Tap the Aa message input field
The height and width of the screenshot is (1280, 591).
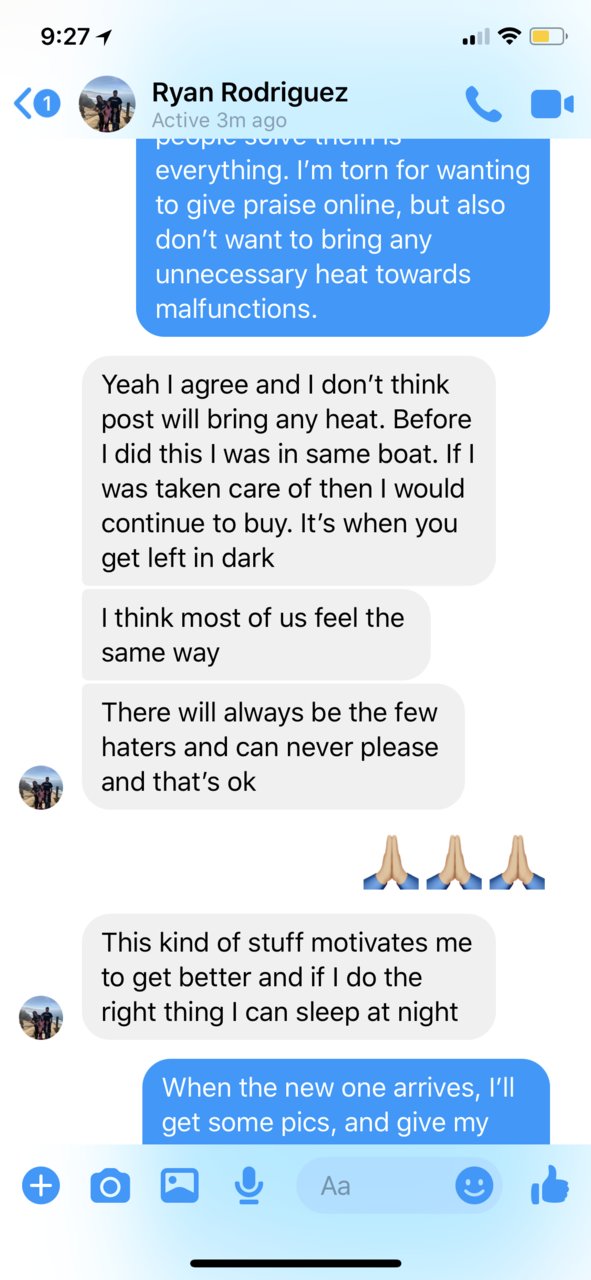coord(400,1186)
